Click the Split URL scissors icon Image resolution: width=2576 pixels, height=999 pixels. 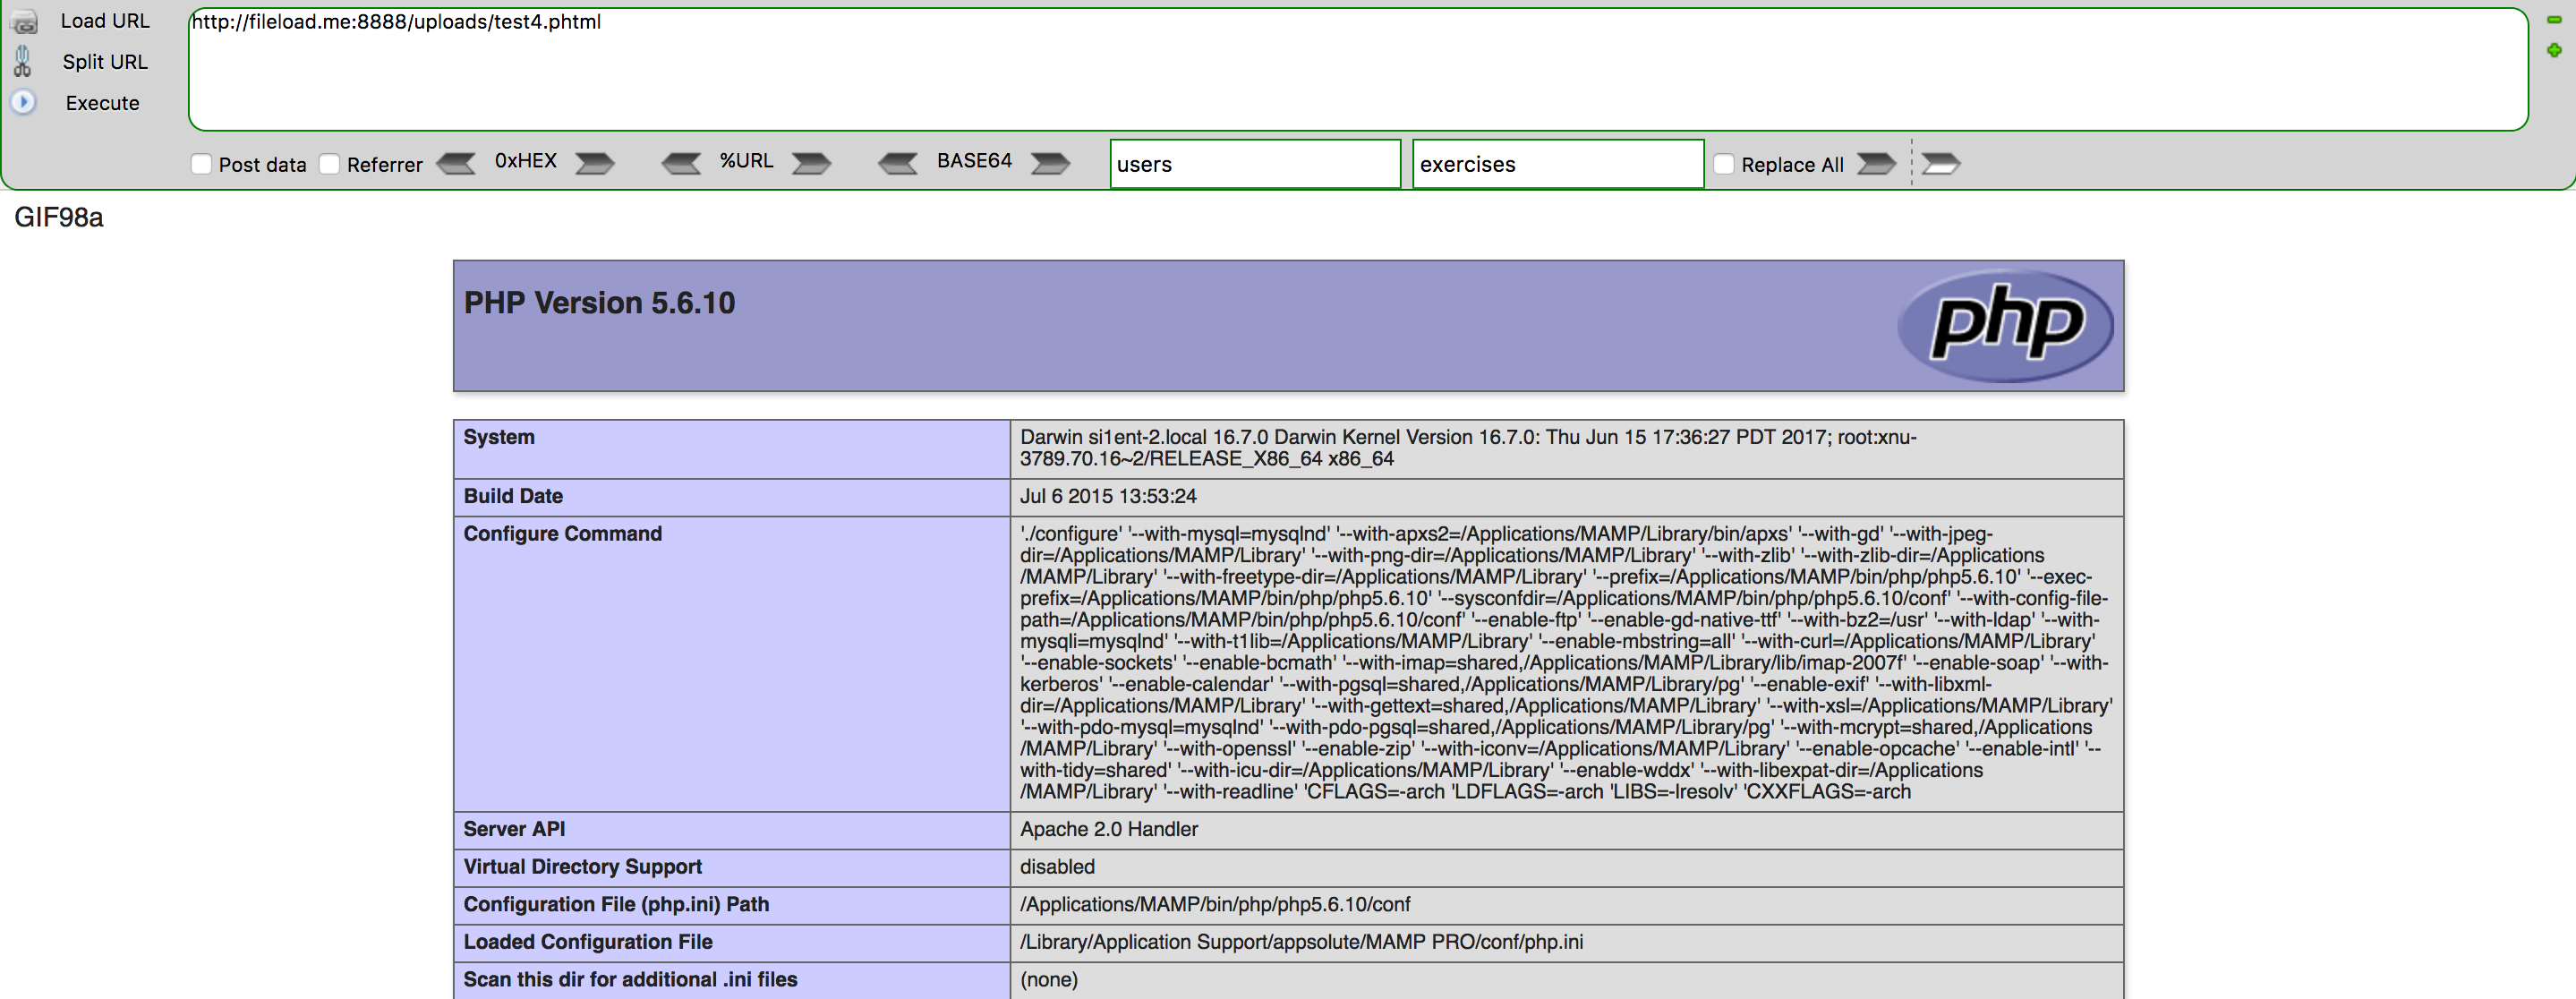[x=23, y=62]
